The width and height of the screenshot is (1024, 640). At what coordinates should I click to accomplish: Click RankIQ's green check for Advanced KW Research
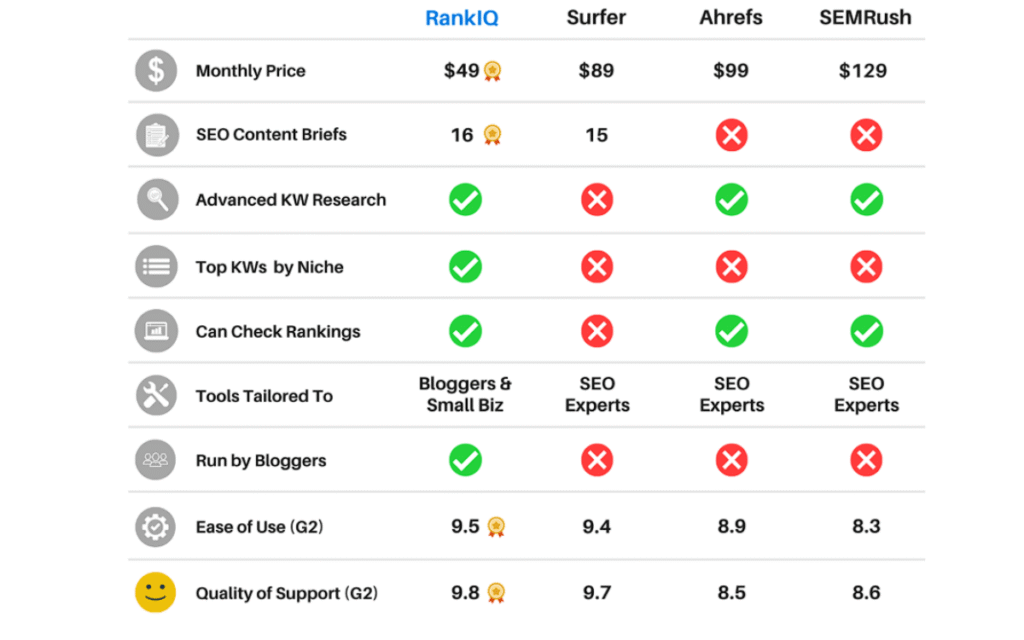click(x=466, y=199)
